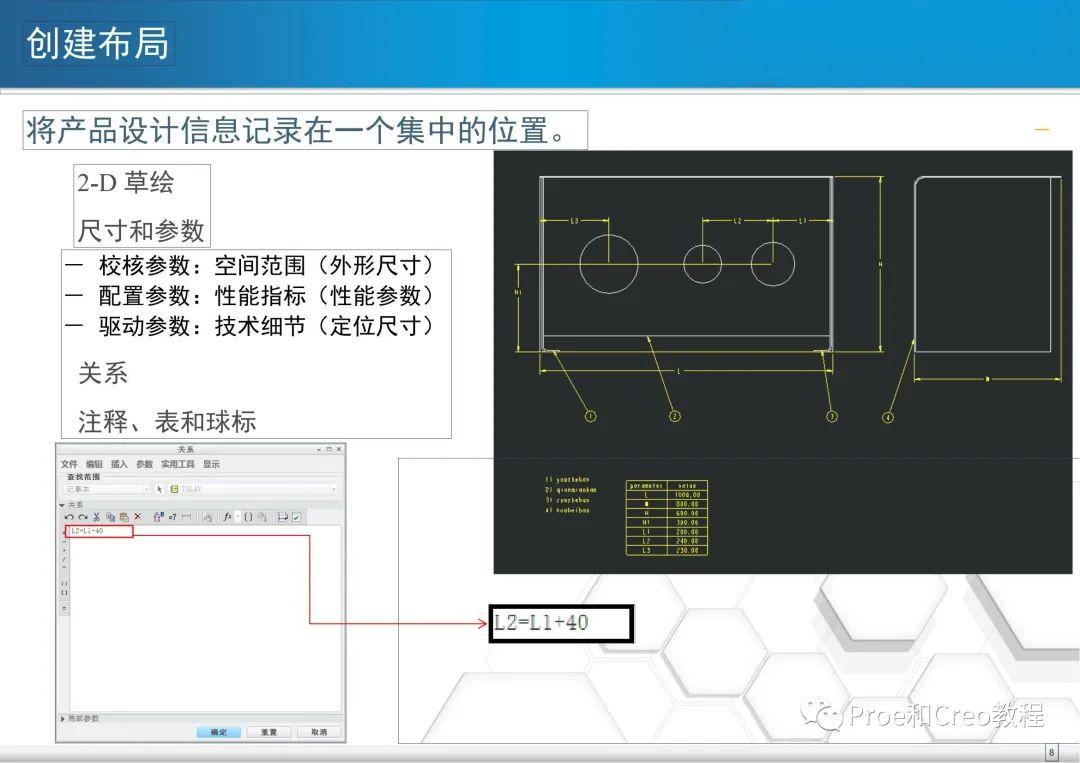This screenshot has height=763, width=1080.
Task: Click the verify relations (=?) icon
Action: click(172, 517)
